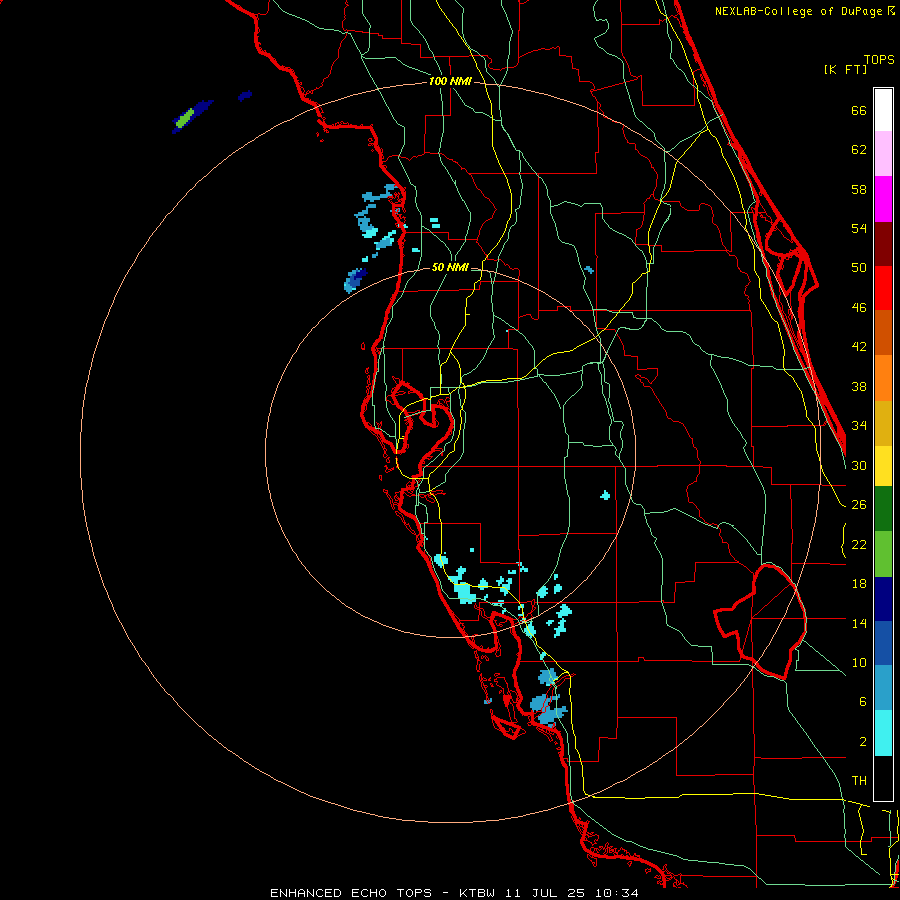Click the cyan legend swatch

(883, 733)
